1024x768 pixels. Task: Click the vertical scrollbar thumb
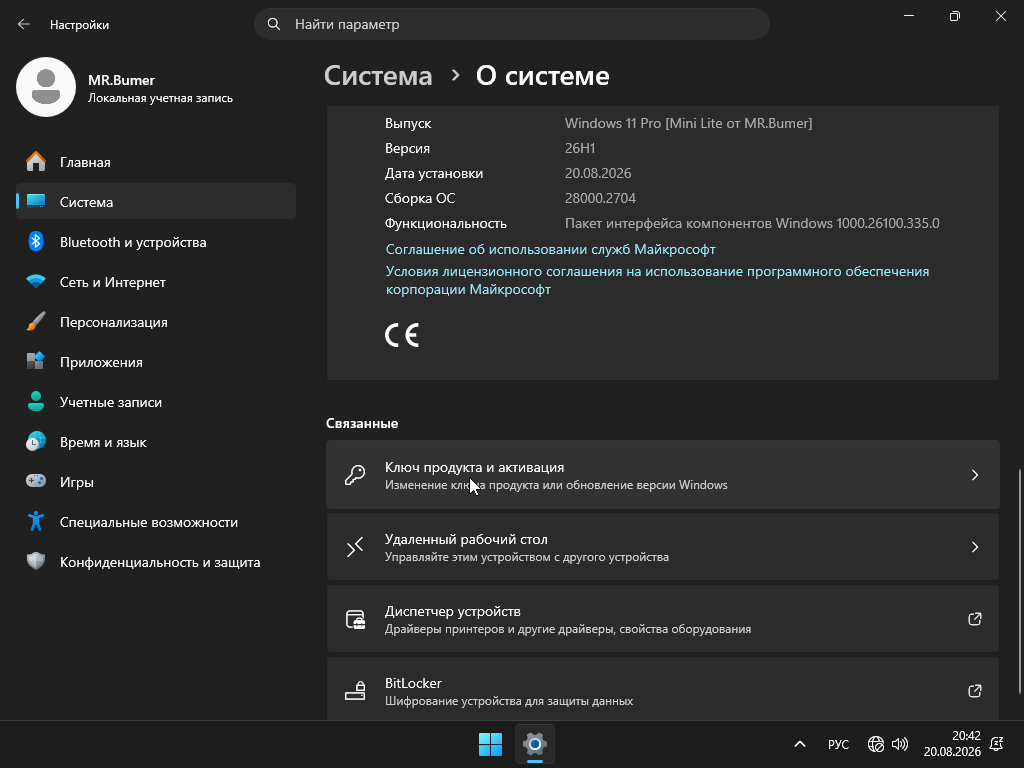pyautogui.click(x=1019, y=581)
